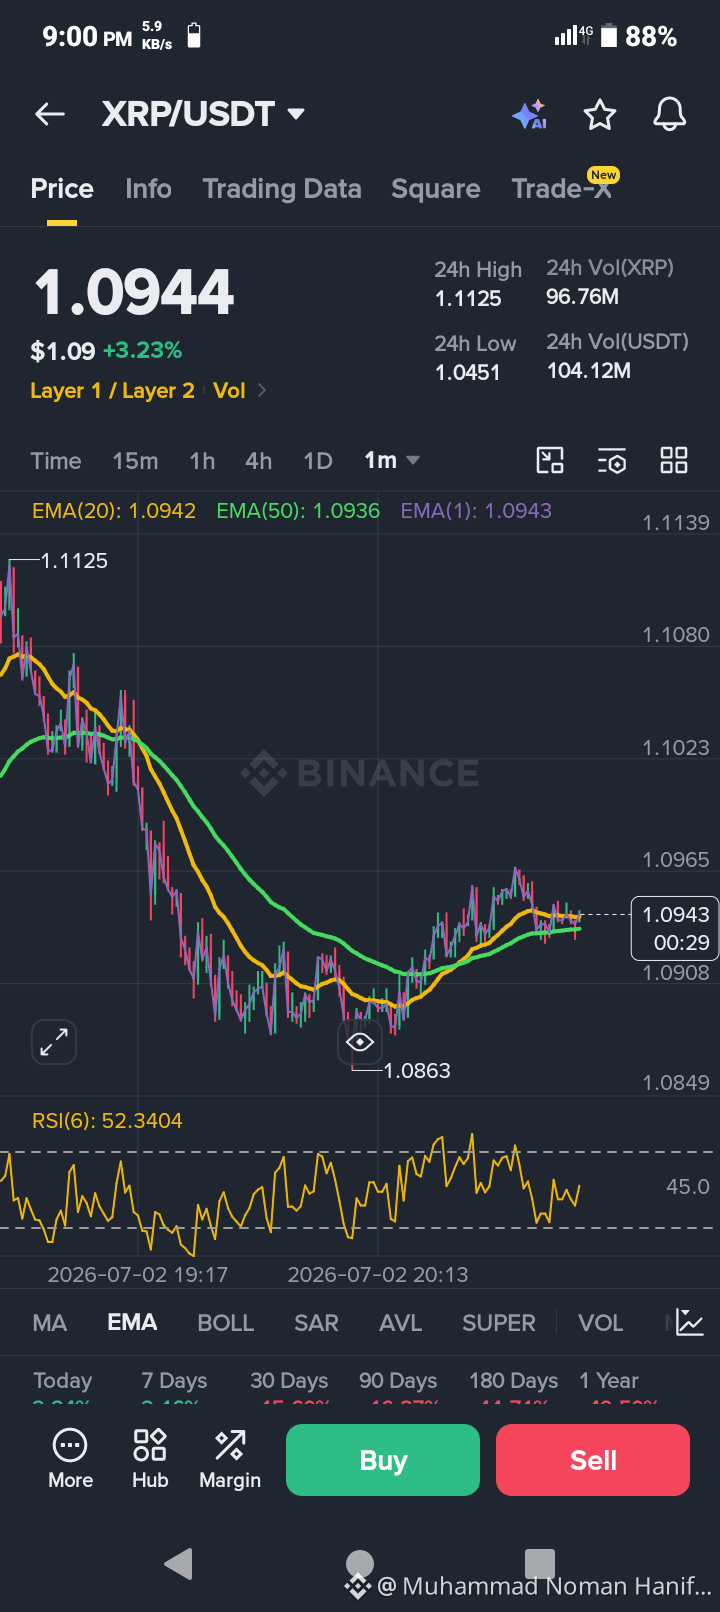Tap the +3.23% change value
Screen dimensions: 720x1612
142,351
